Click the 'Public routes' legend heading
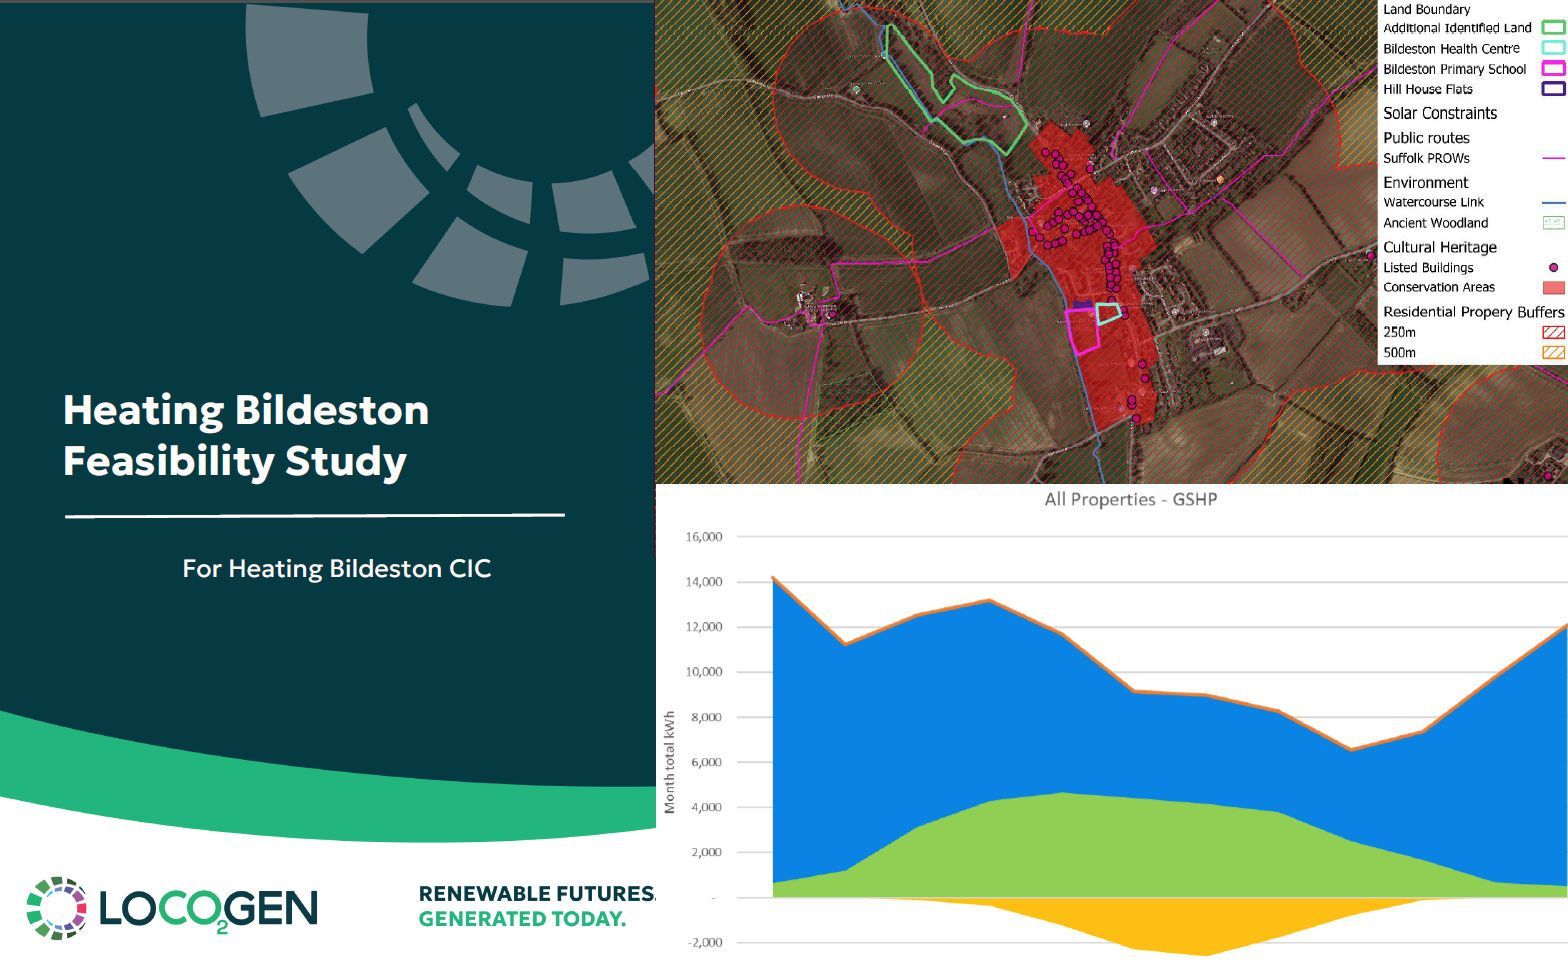 pyautogui.click(x=1426, y=138)
